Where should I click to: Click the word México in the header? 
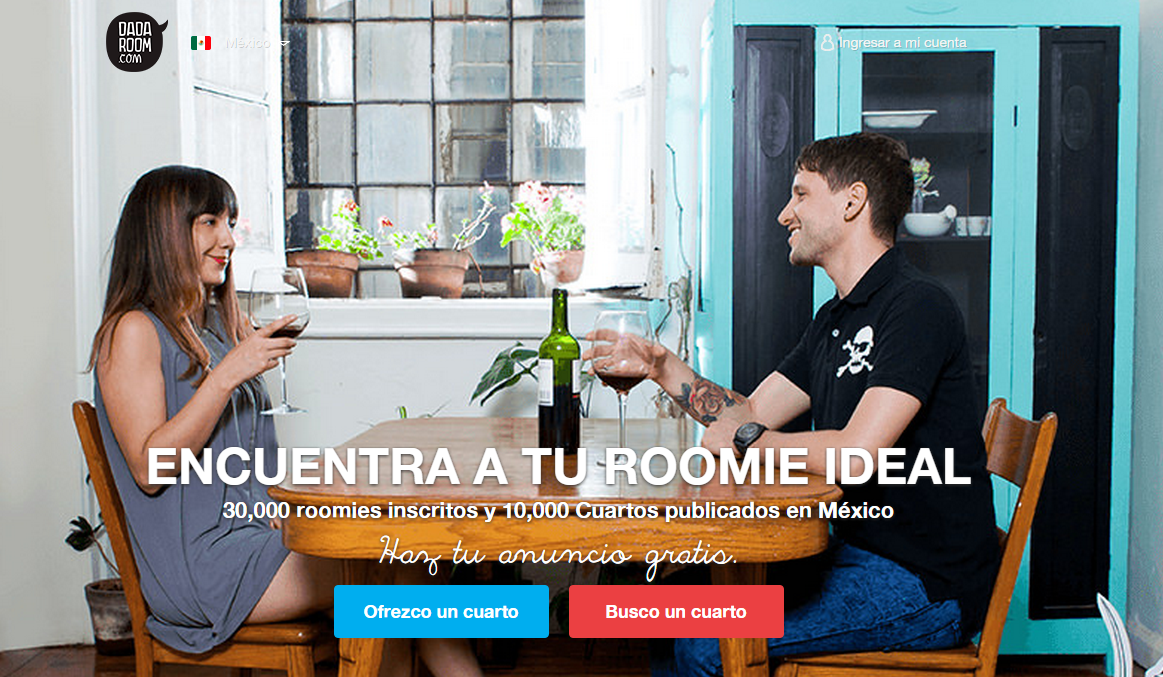pos(248,43)
